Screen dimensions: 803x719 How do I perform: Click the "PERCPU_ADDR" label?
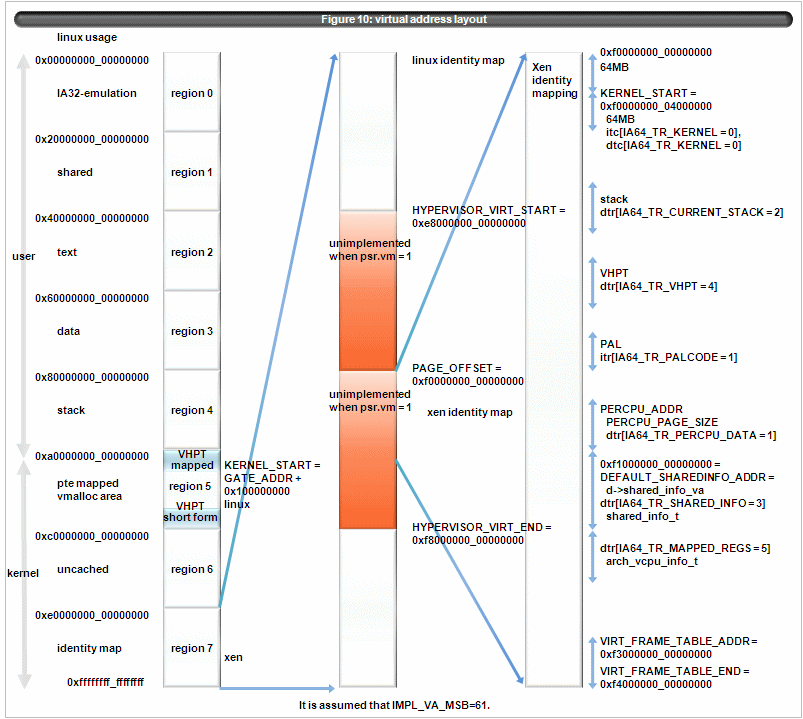point(642,410)
